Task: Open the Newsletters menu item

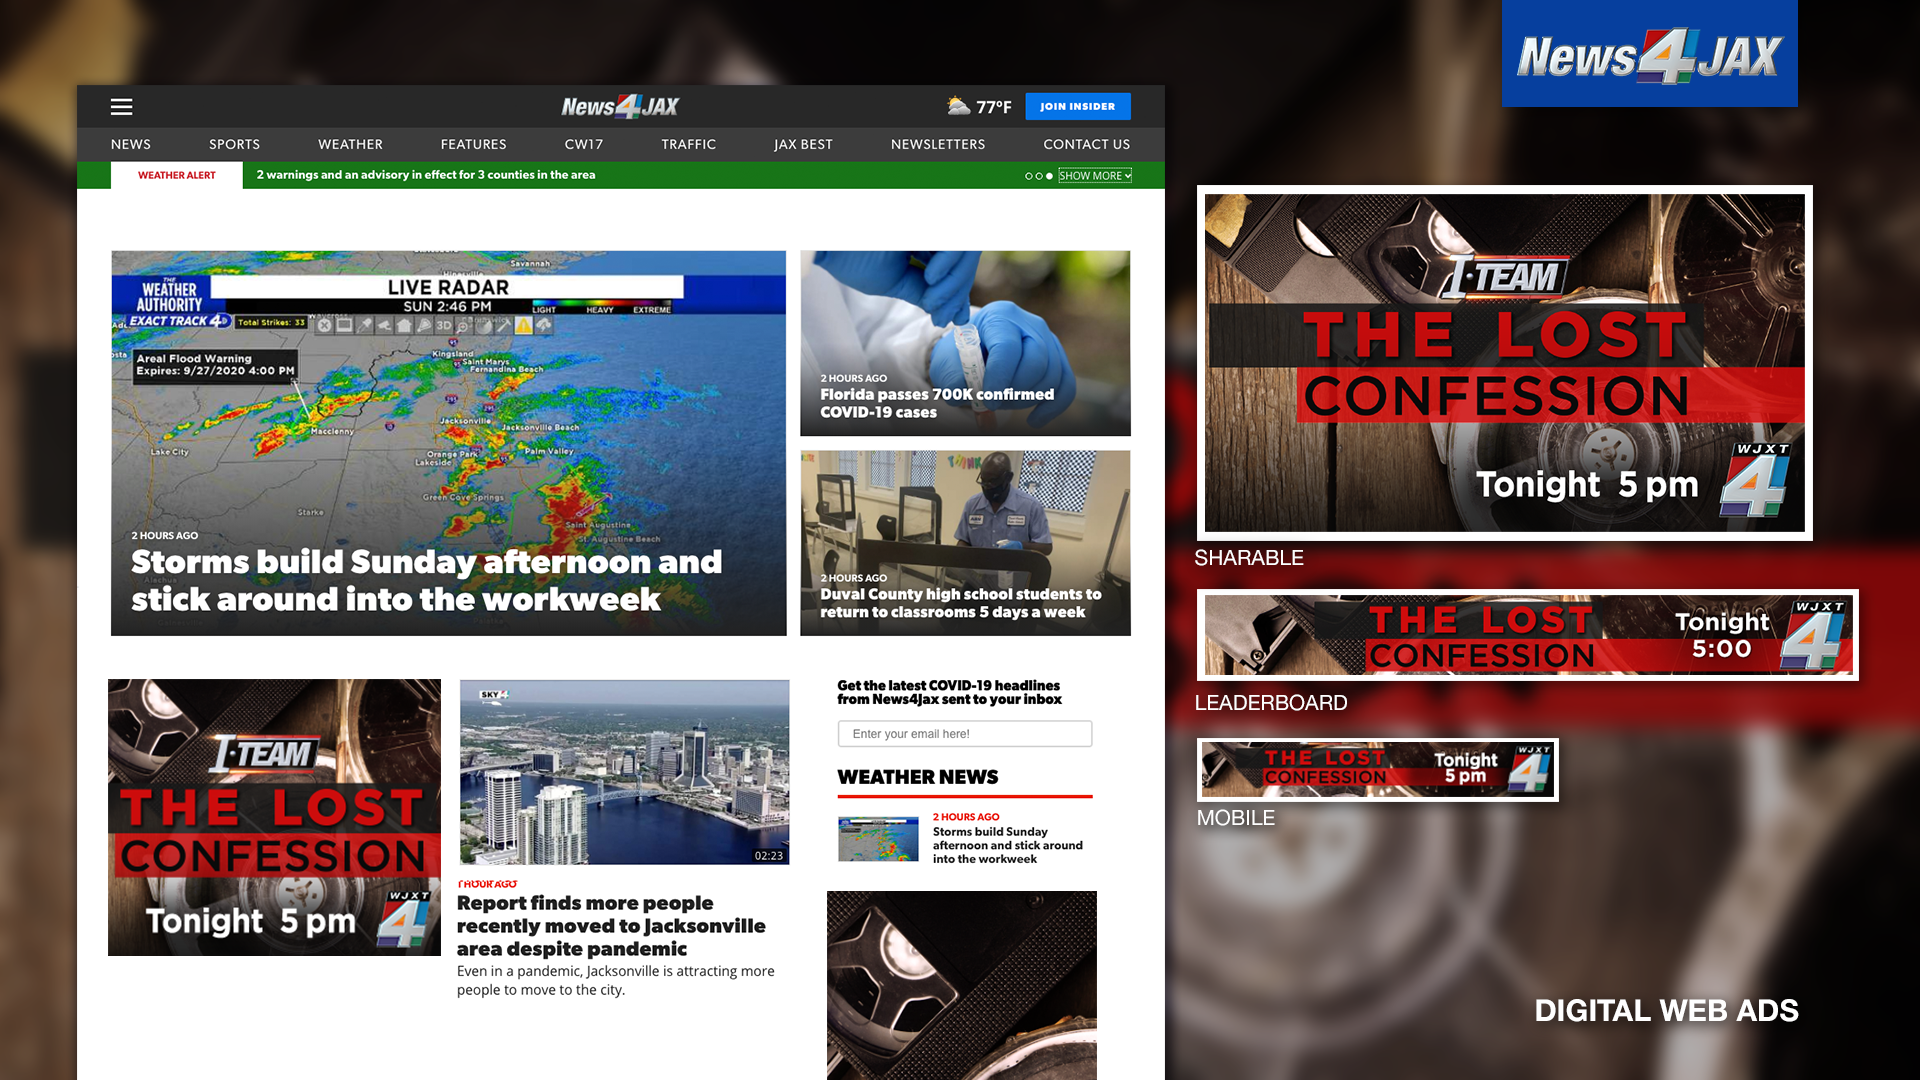Action: [938, 145]
